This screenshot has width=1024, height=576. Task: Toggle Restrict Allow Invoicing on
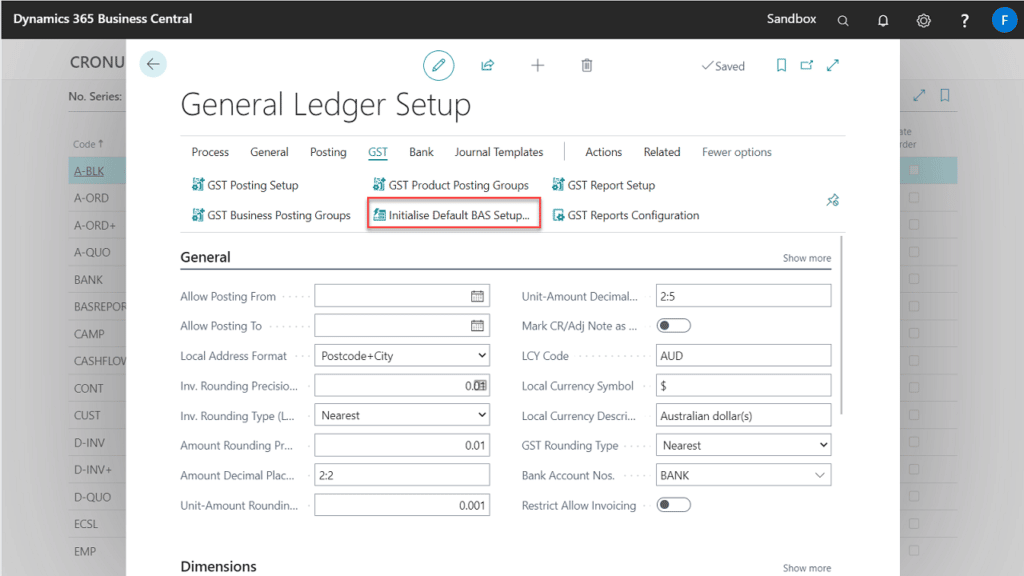pyautogui.click(x=673, y=505)
